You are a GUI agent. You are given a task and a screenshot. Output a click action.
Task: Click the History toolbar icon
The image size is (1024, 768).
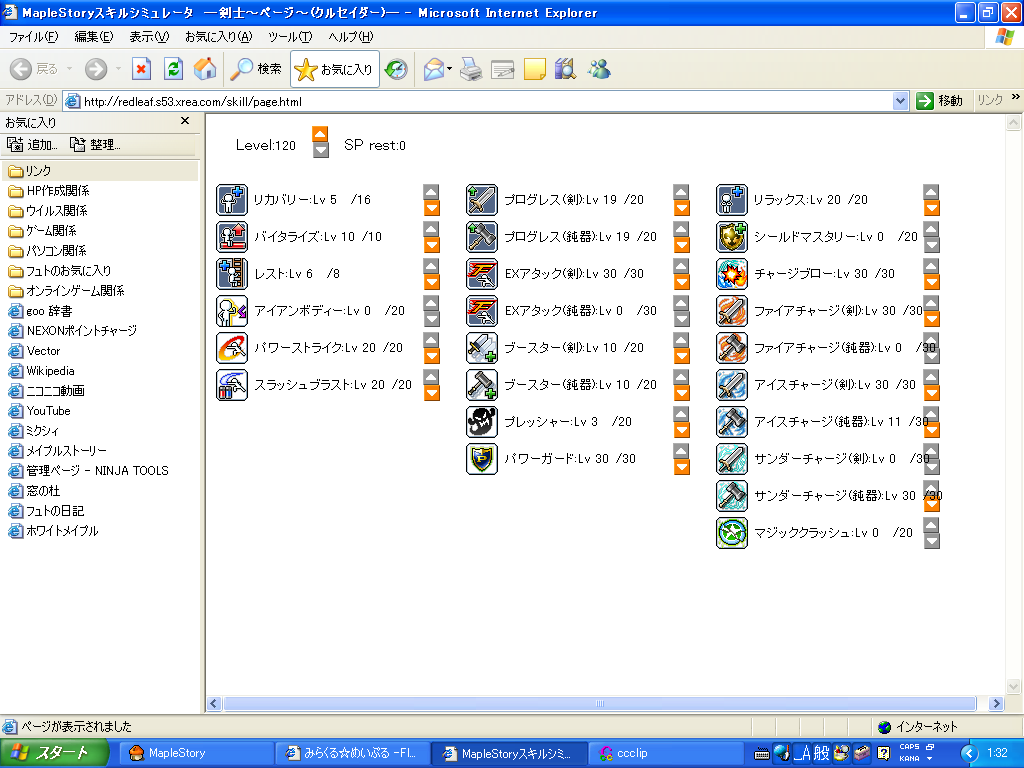[x=396, y=69]
